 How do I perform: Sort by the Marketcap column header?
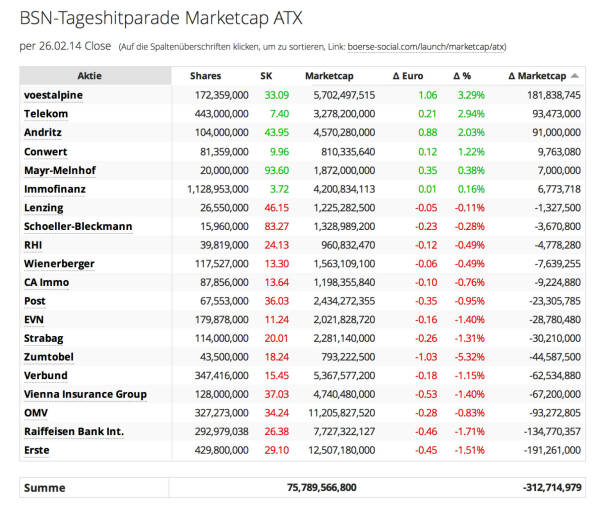329,76
